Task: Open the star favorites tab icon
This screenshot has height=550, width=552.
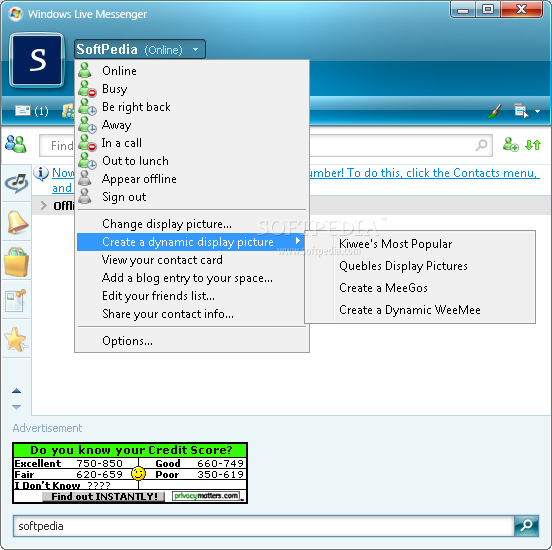Action: tap(16, 339)
